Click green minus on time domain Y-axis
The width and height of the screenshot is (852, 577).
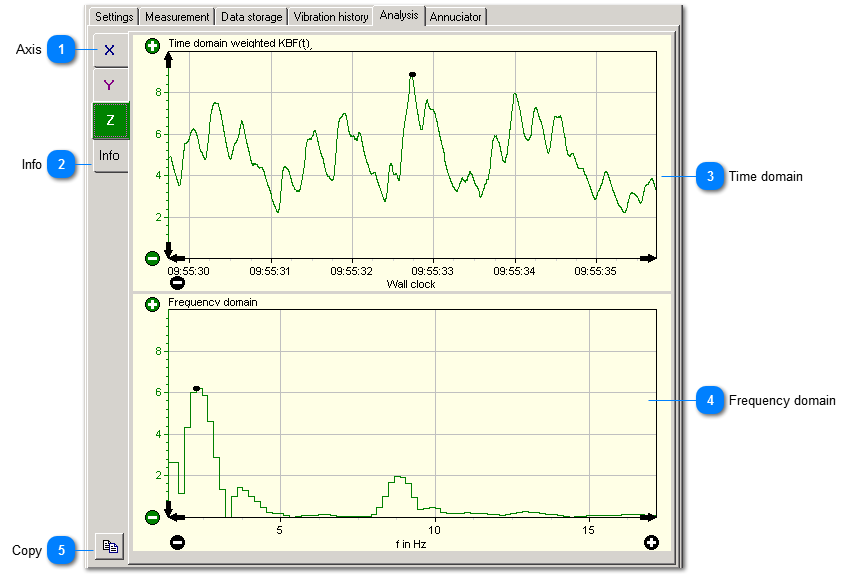[153, 258]
